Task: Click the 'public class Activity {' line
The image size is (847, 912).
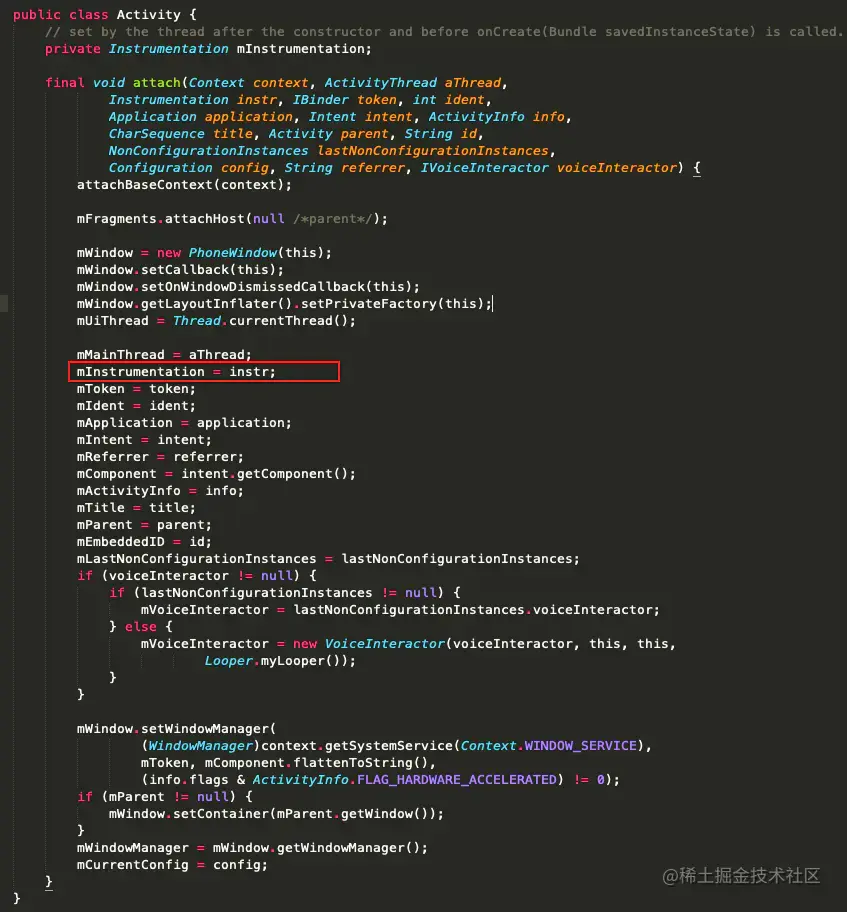Action: click(105, 15)
